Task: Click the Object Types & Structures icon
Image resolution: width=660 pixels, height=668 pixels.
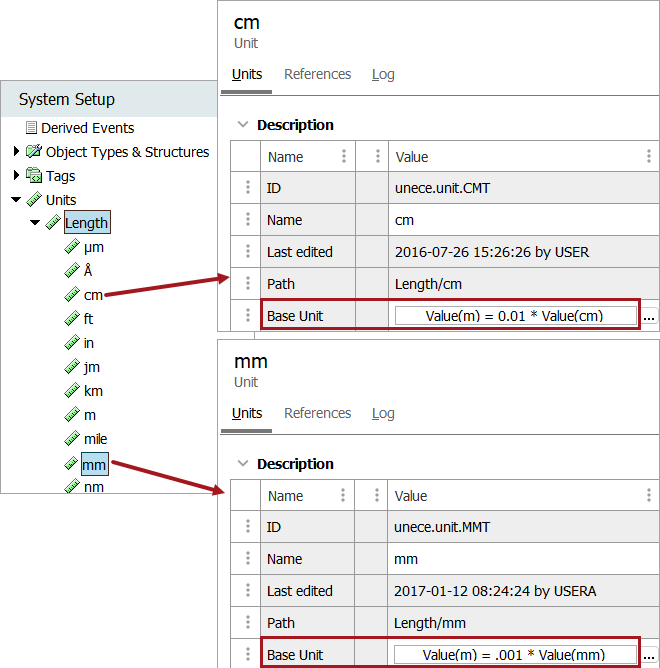Action: (34, 151)
